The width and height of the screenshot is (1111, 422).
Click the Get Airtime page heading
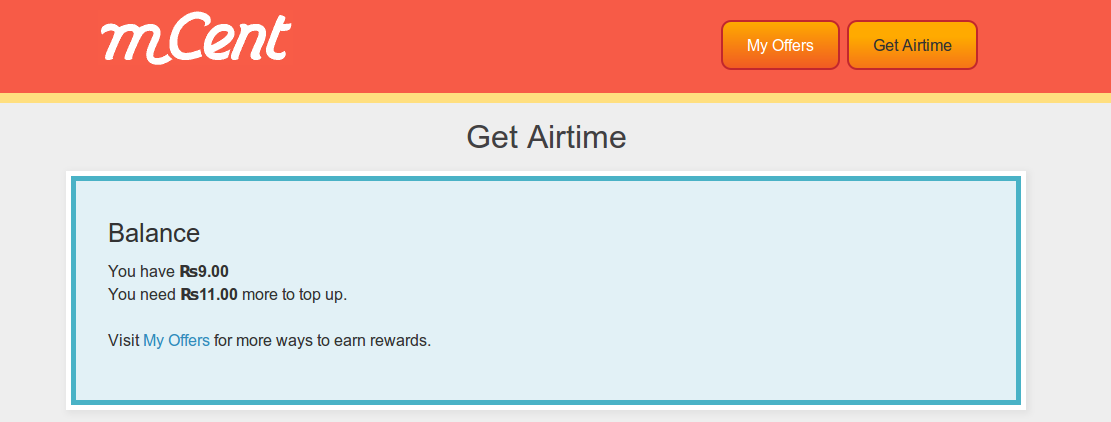click(x=546, y=137)
